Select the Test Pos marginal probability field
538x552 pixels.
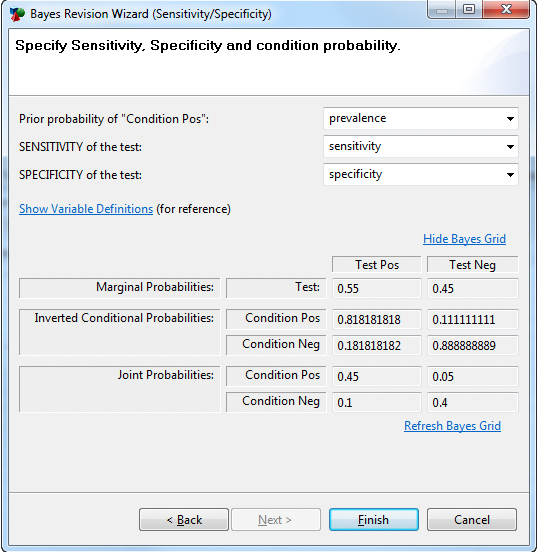click(376, 288)
